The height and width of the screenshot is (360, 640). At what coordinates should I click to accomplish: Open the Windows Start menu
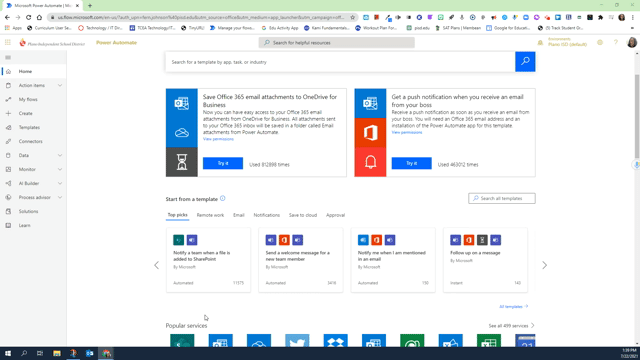point(8,353)
